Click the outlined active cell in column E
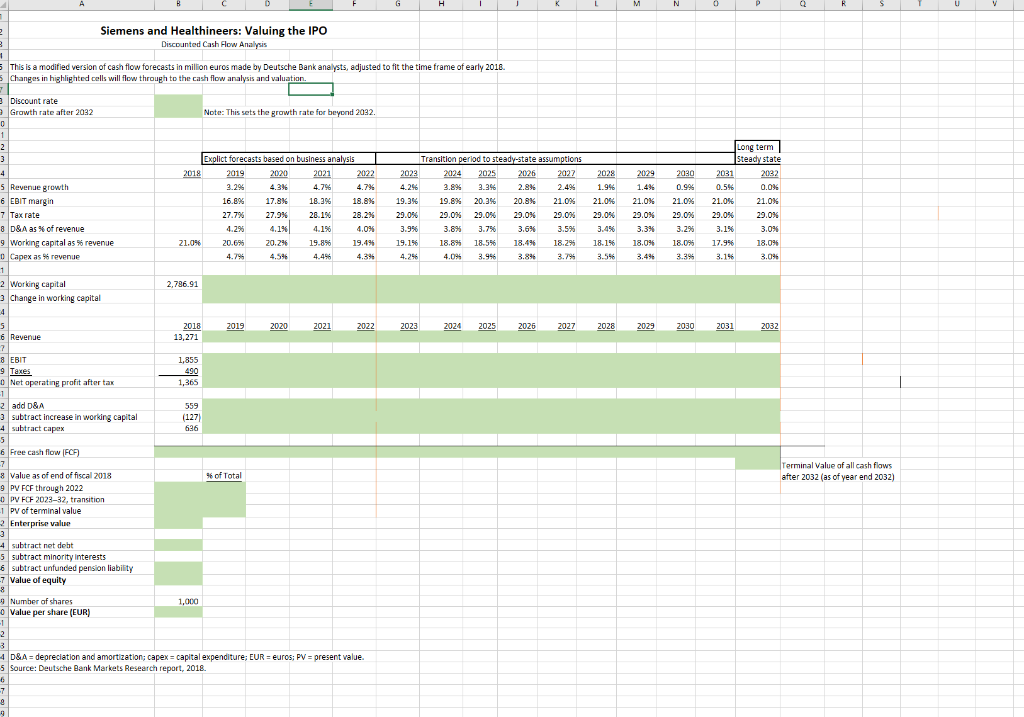The width and height of the screenshot is (1024, 717). [x=311, y=89]
